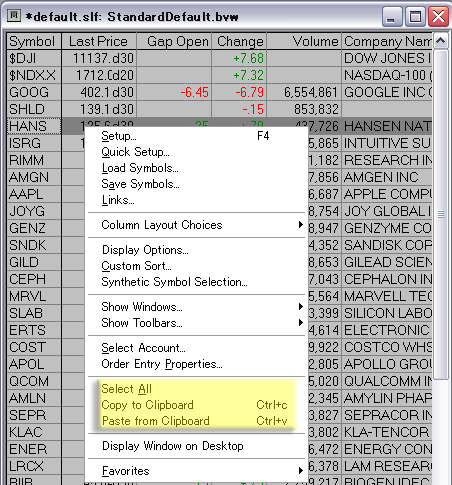Image resolution: width=452 pixels, height=485 pixels.
Task: Select the ERTS symbol cell
Action: [x=34, y=331]
